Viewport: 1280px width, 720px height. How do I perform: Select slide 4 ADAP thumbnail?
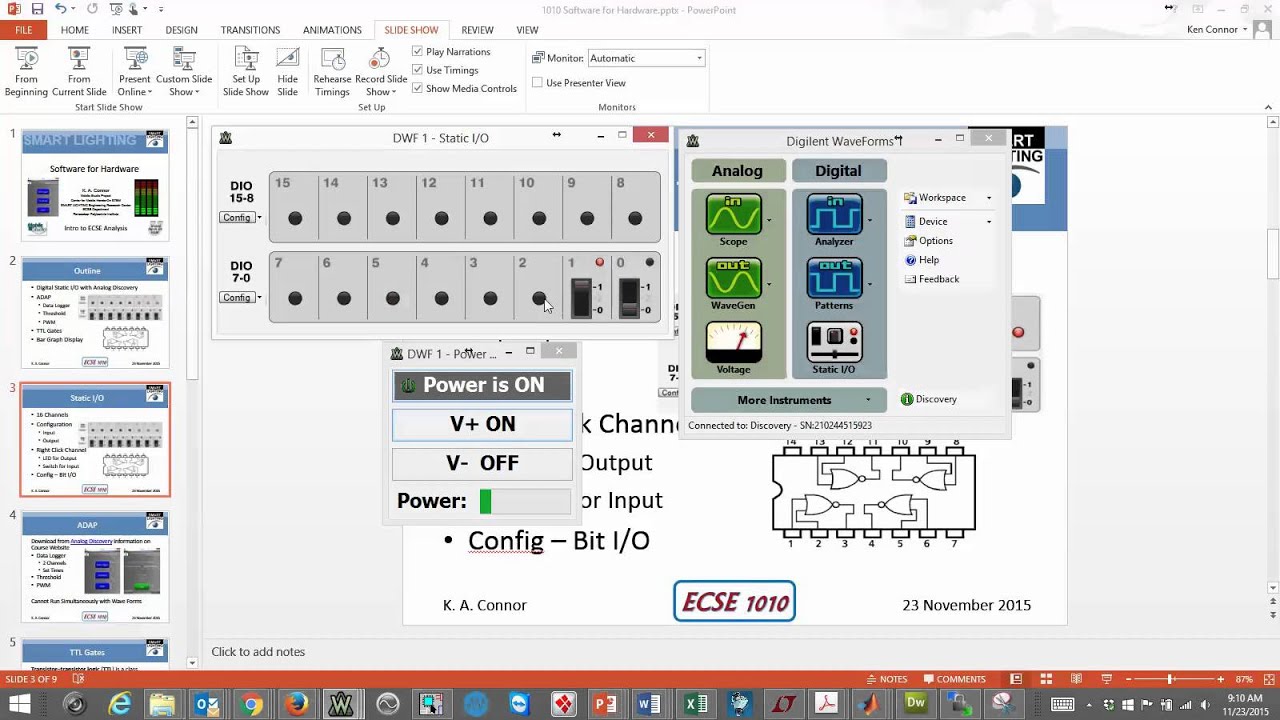(x=95, y=567)
